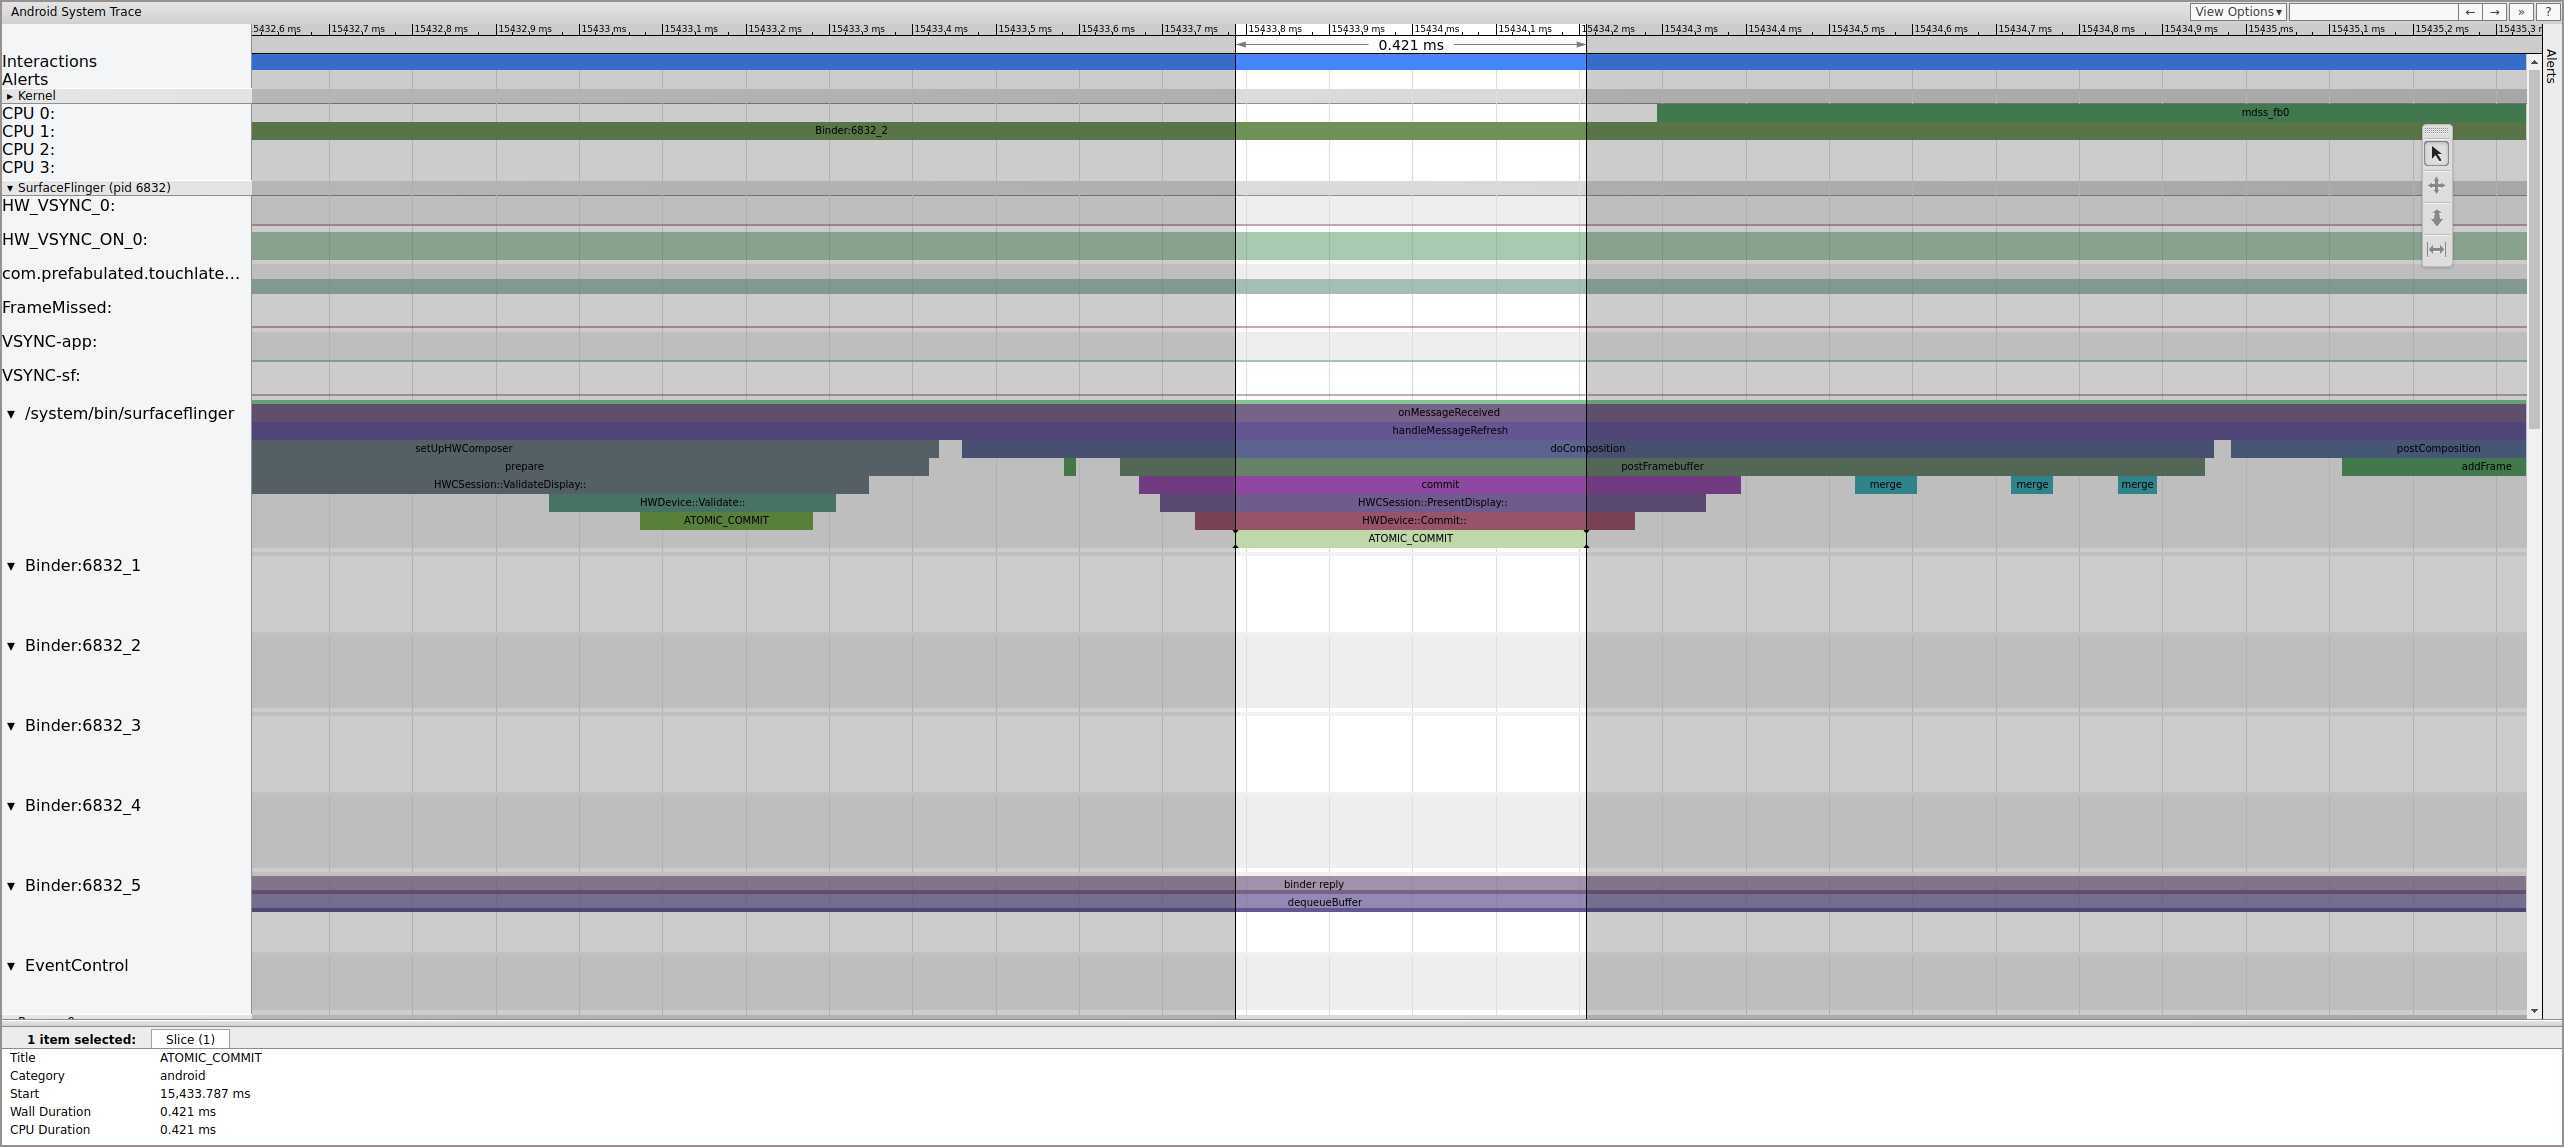Viewport: 2564px width, 1147px height.
Task: Click the next search result arrow button
Action: point(2494,11)
